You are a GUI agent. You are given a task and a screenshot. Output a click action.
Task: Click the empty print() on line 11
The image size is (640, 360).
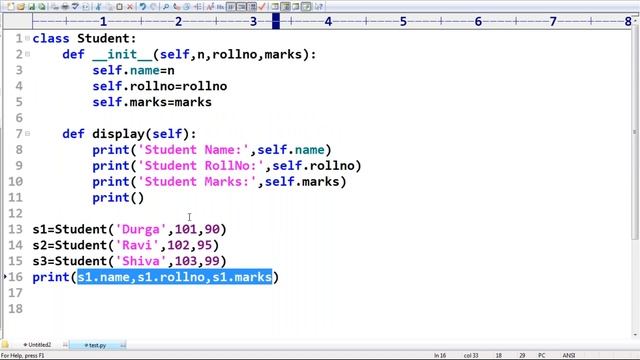[x=118, y=198]
